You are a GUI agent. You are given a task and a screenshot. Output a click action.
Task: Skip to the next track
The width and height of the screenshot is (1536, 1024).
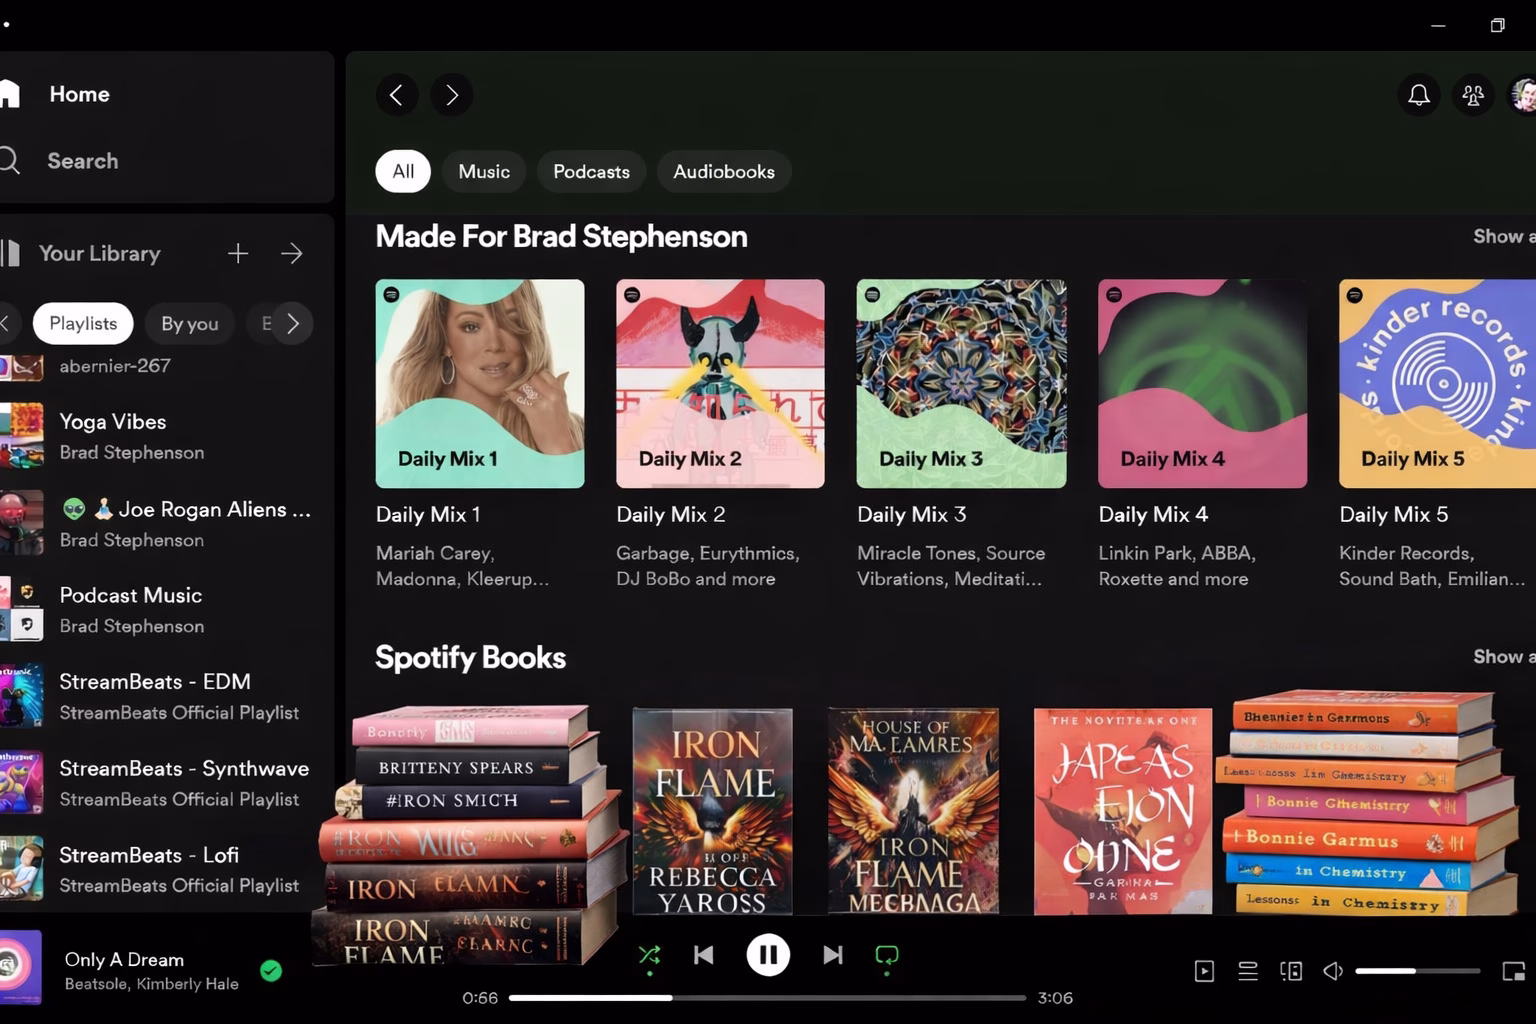coord(832,955)
